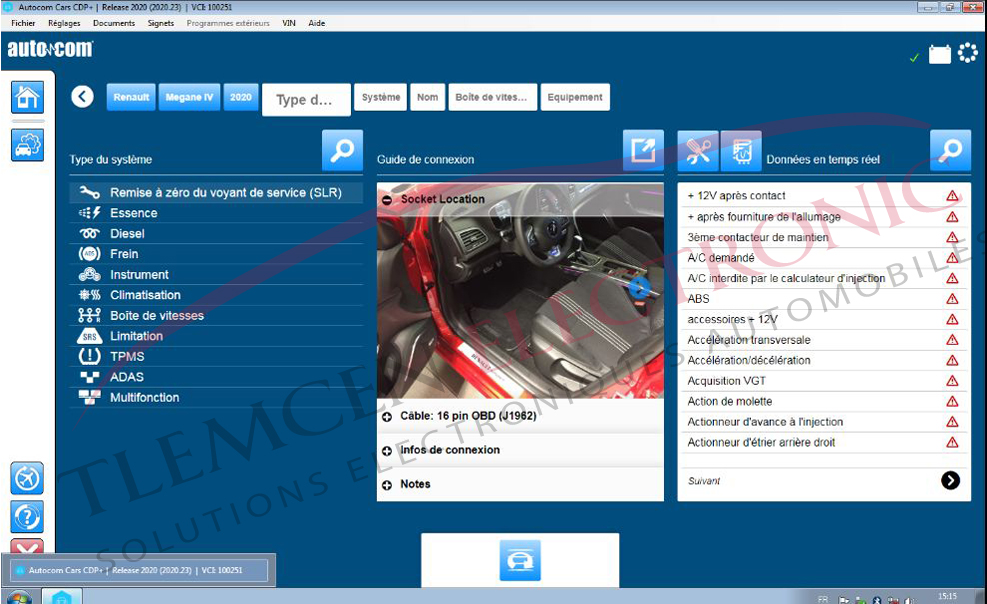The image size is (987, 604).
Task: Click the Autocom taskbar icon
Action: tap(62, 596)
